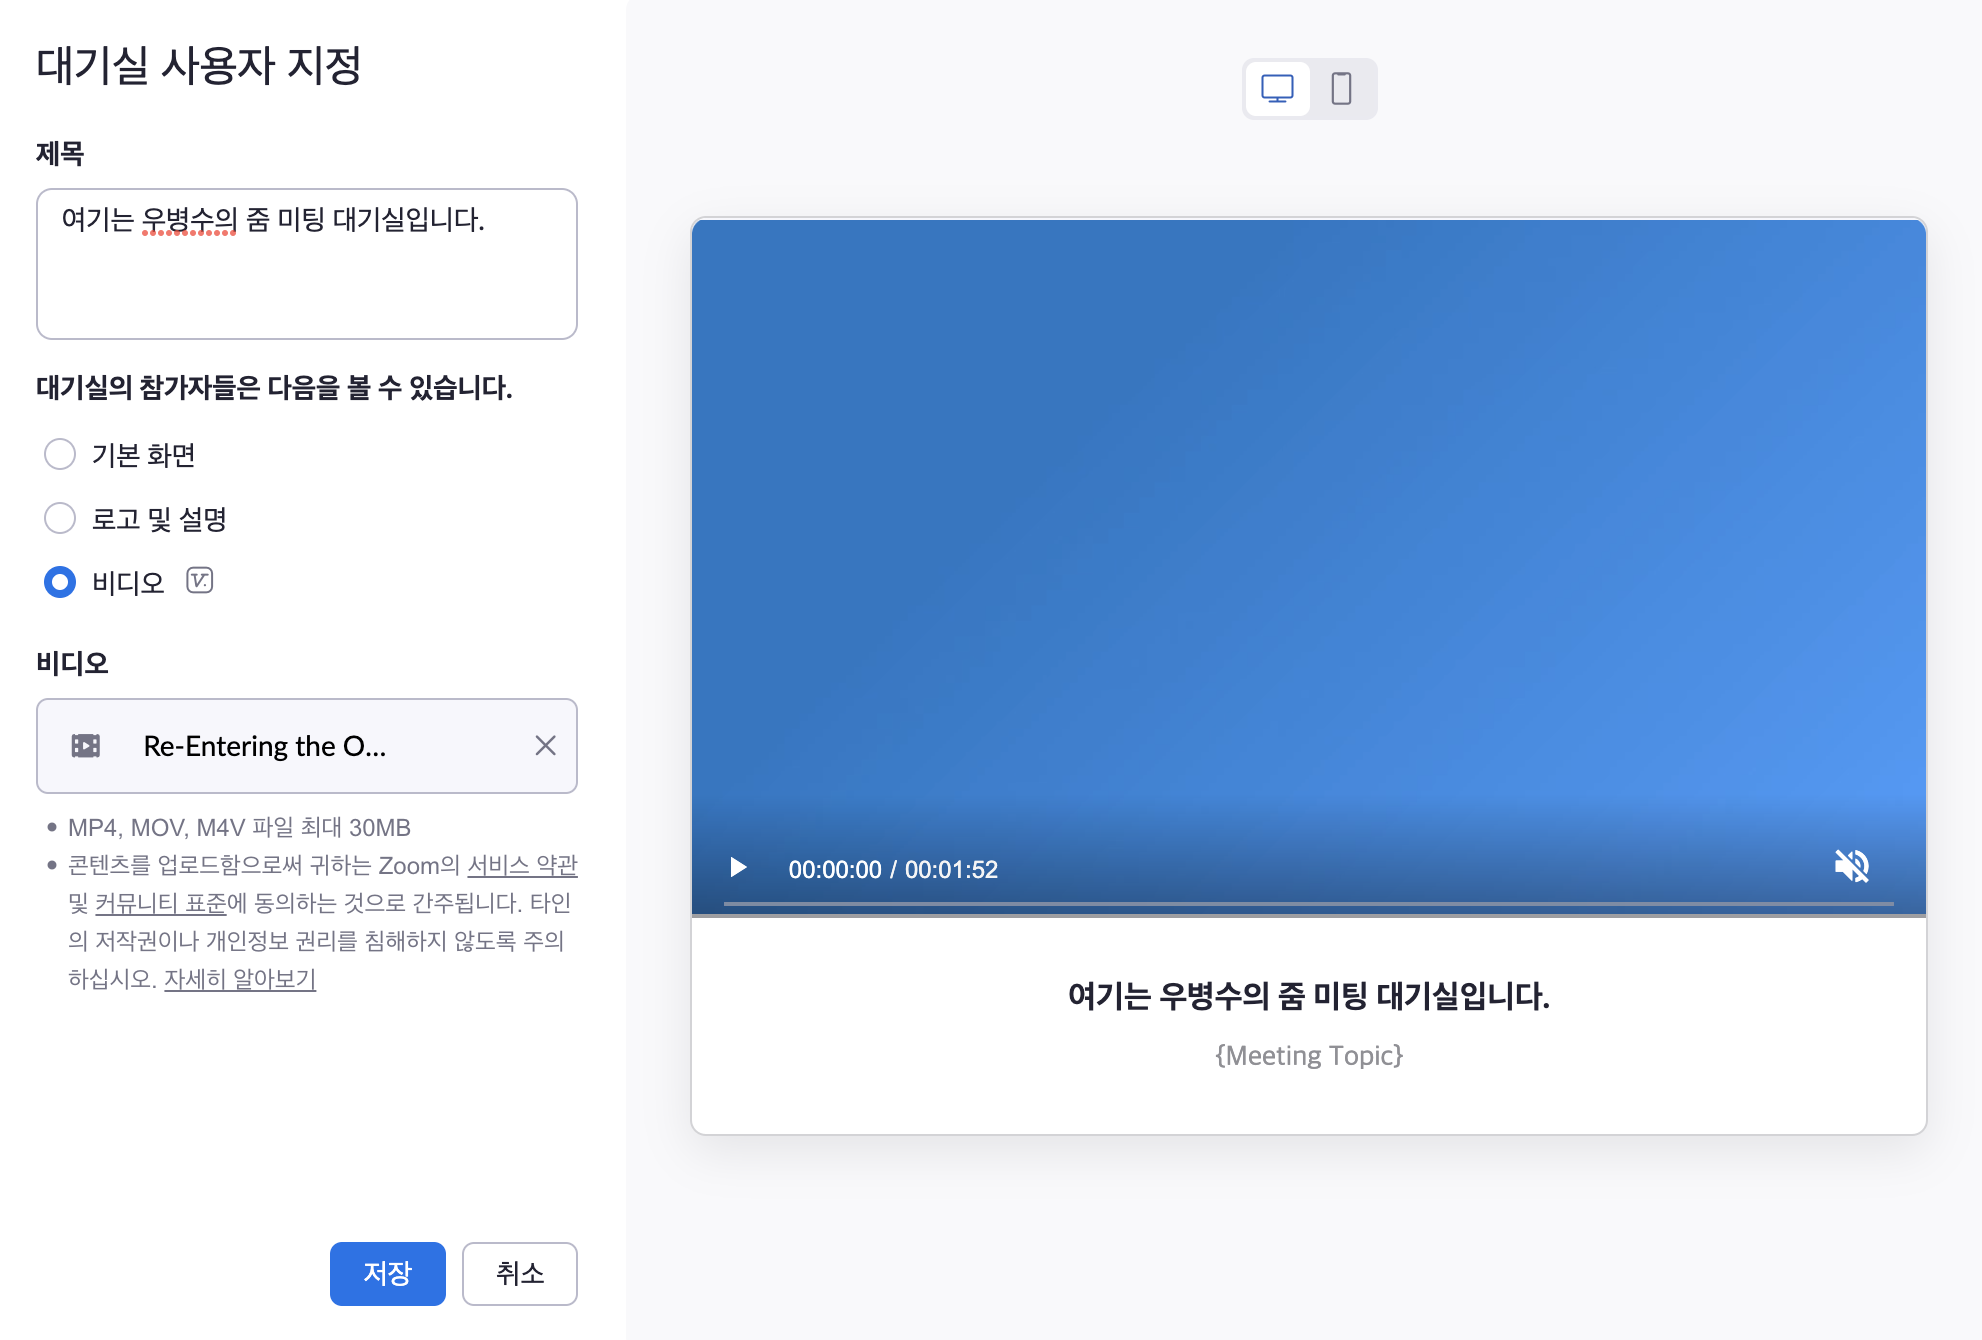Switch to desktop preview mode
The height and width of the screenshot is (1340, 1982).
coord(1277,89)
